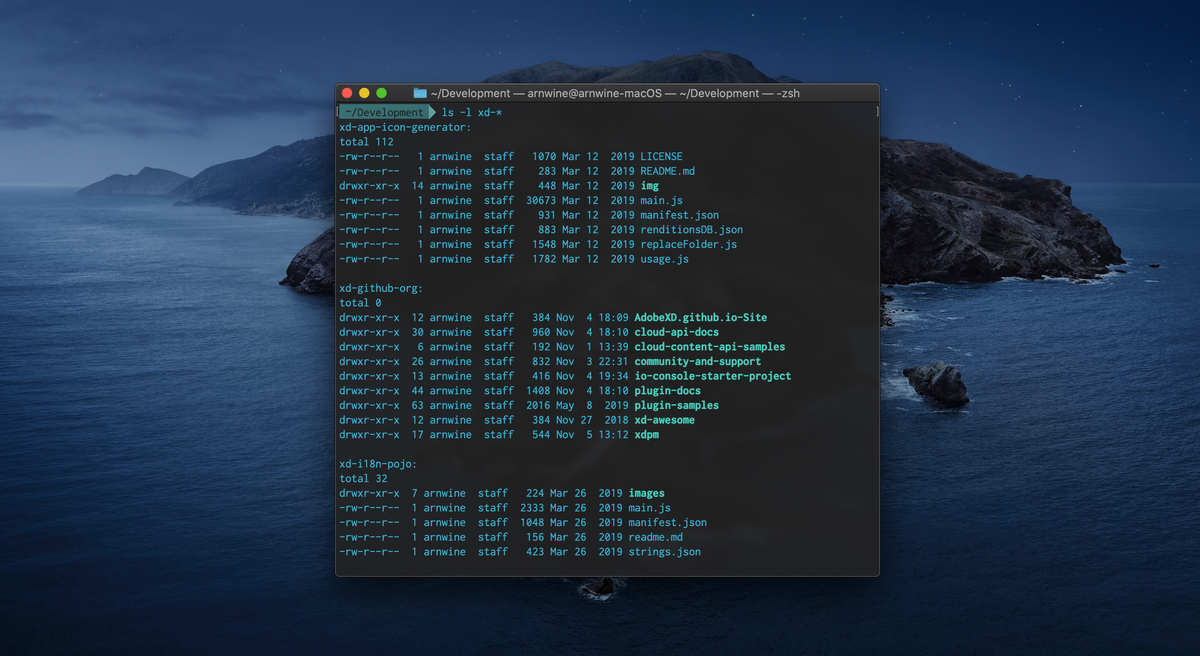This screenshot has height=656, width=1200.
Task: Click the 'ls -l xd-*' command text
Action: pyautogui.click(x=472, y=113)
